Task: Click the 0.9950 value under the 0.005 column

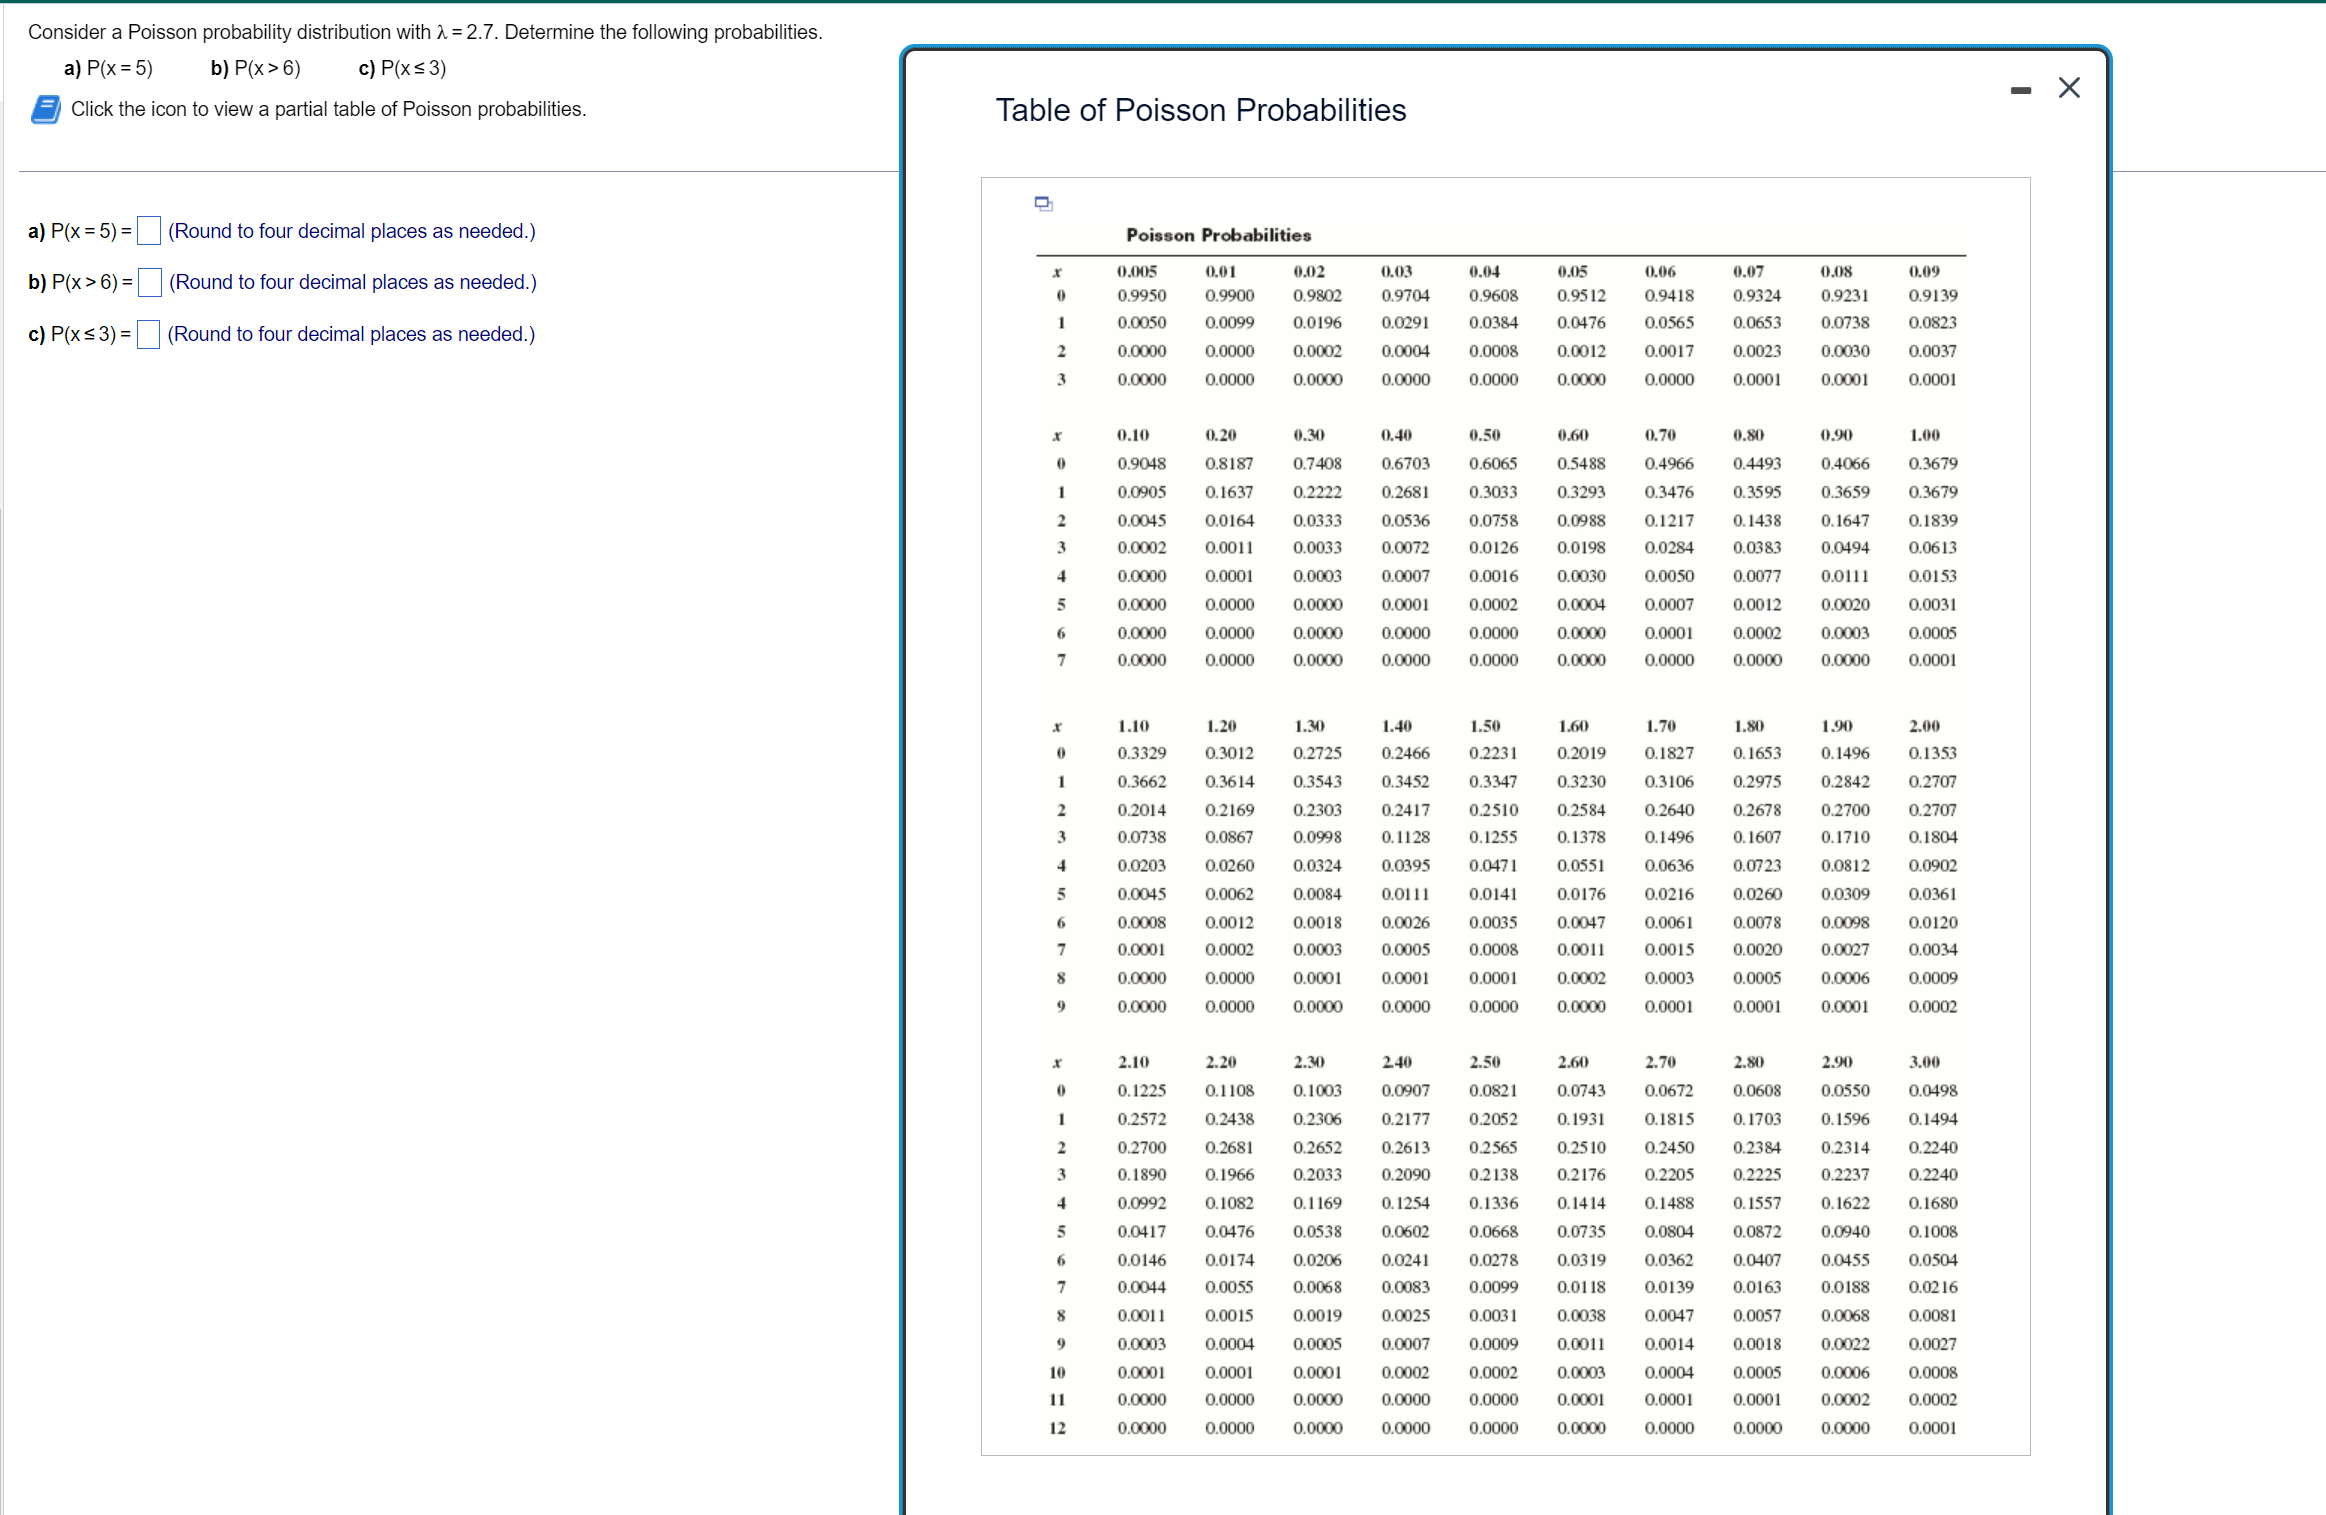Action: [x=1141, y=296]
